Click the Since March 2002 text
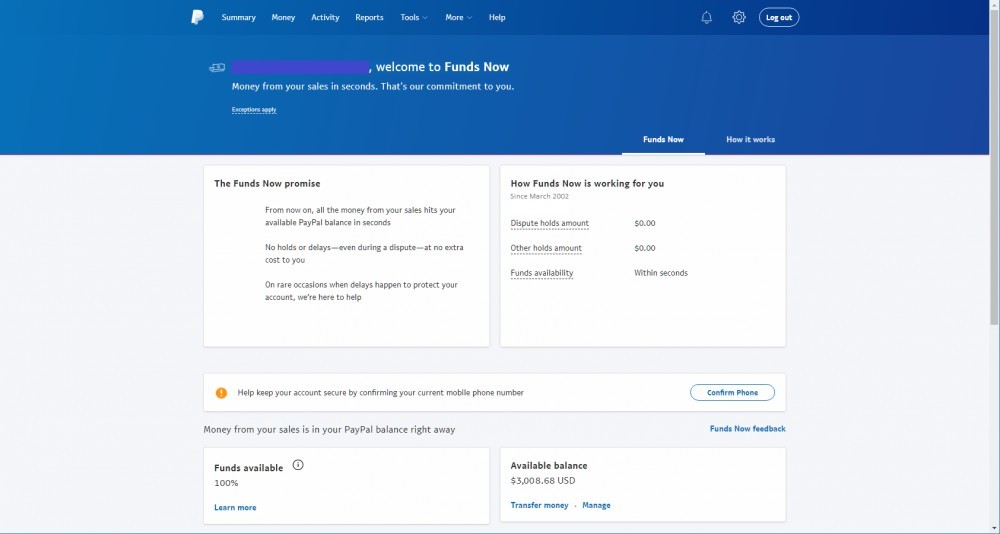Image resolution: width=1000 pixels, height=534 pixels. (540, 197)
